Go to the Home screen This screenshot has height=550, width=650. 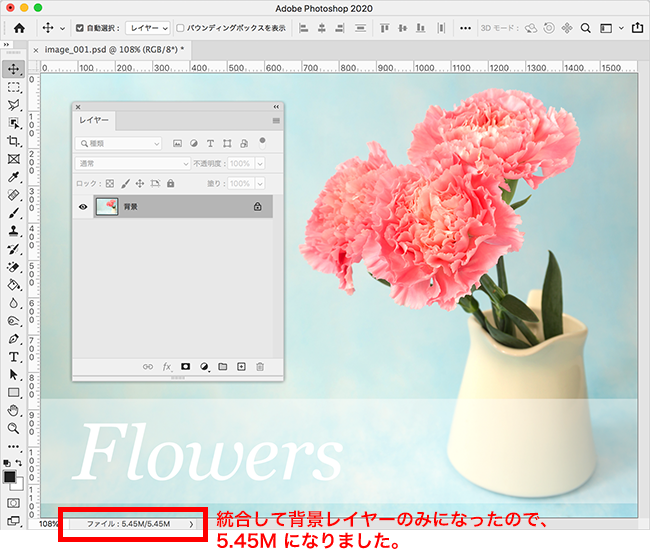pyautogui.click(x=19, y=28)
